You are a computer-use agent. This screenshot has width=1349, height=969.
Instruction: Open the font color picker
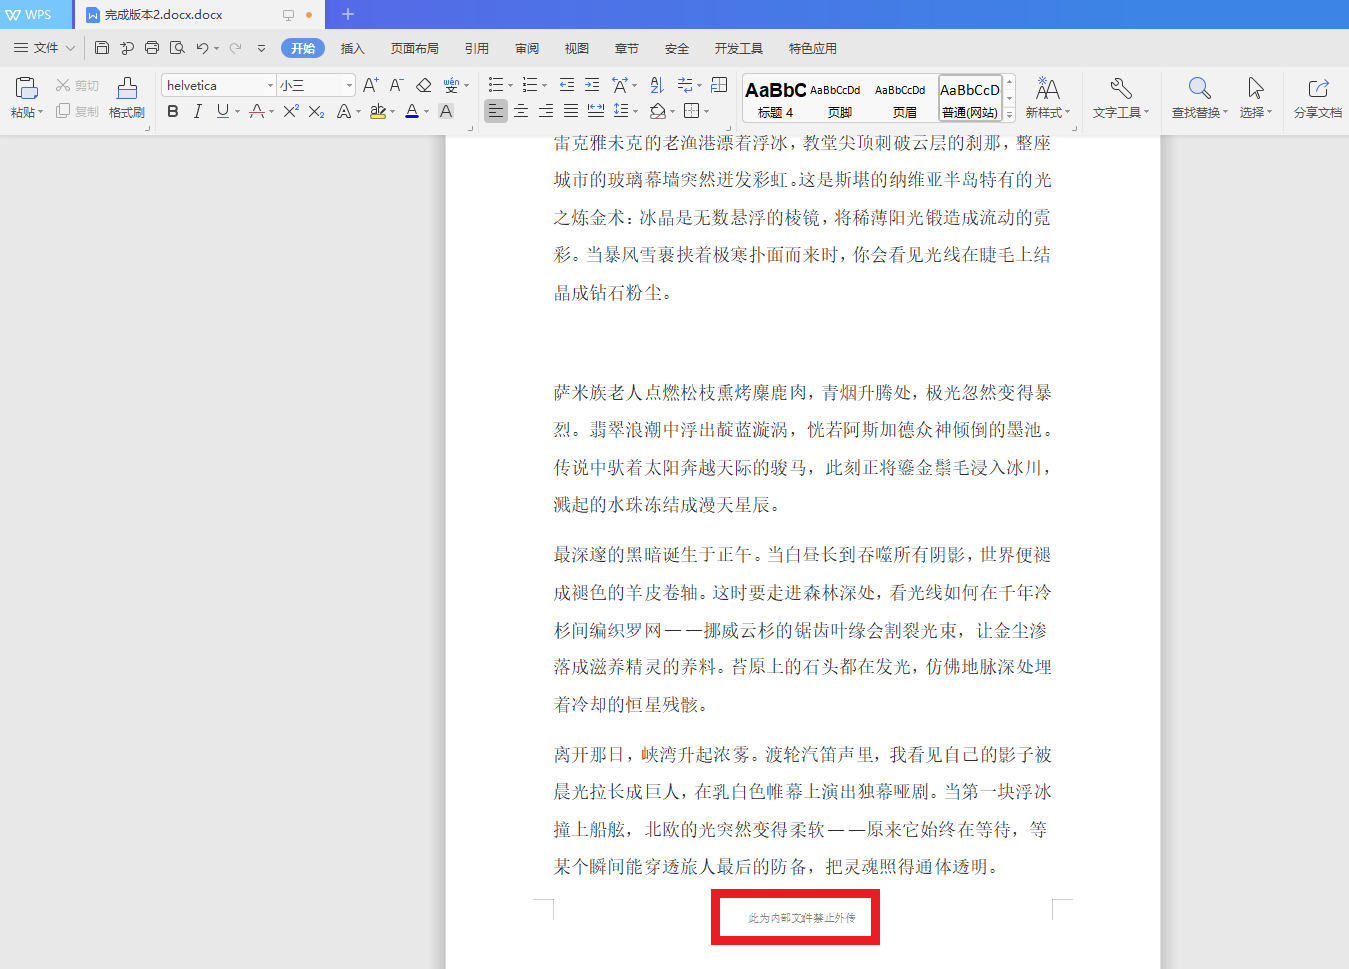pyautogui.click(x=411, y=111)
